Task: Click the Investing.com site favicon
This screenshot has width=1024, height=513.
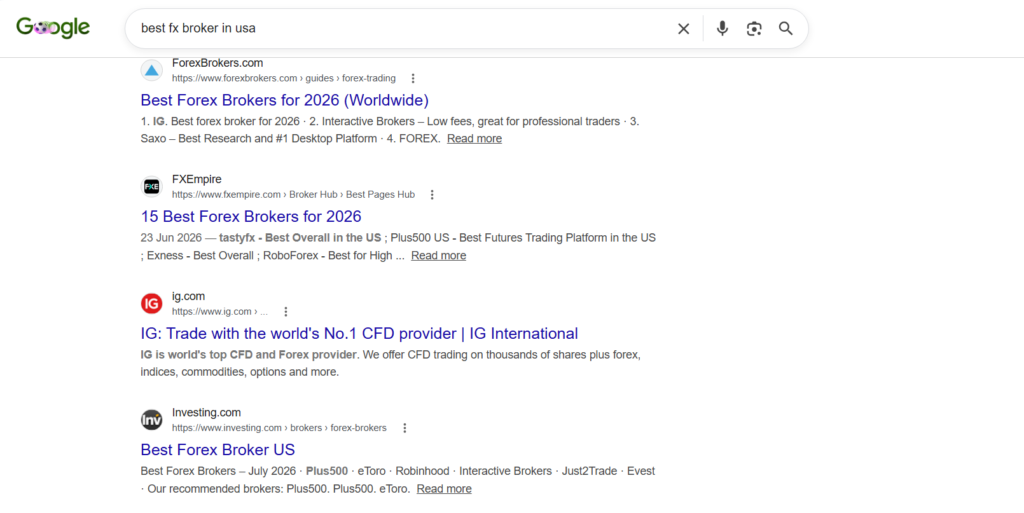Action: pyautogui.click(x=152, y=420)
